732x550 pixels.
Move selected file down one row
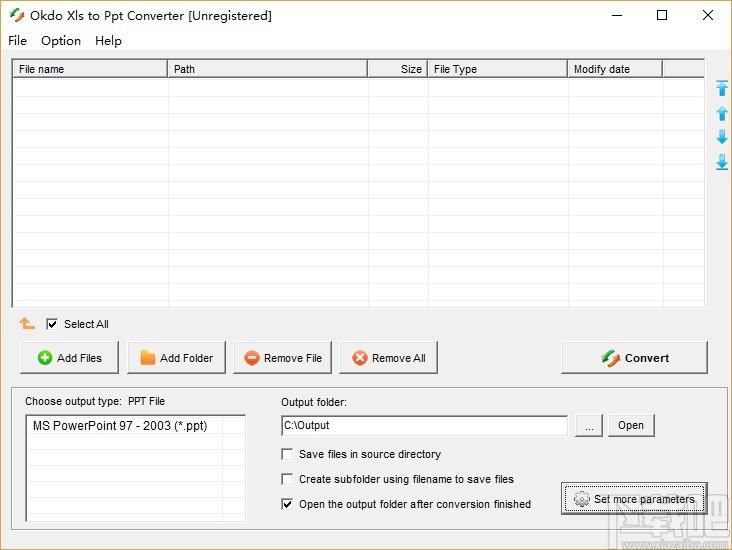point(722,137)
